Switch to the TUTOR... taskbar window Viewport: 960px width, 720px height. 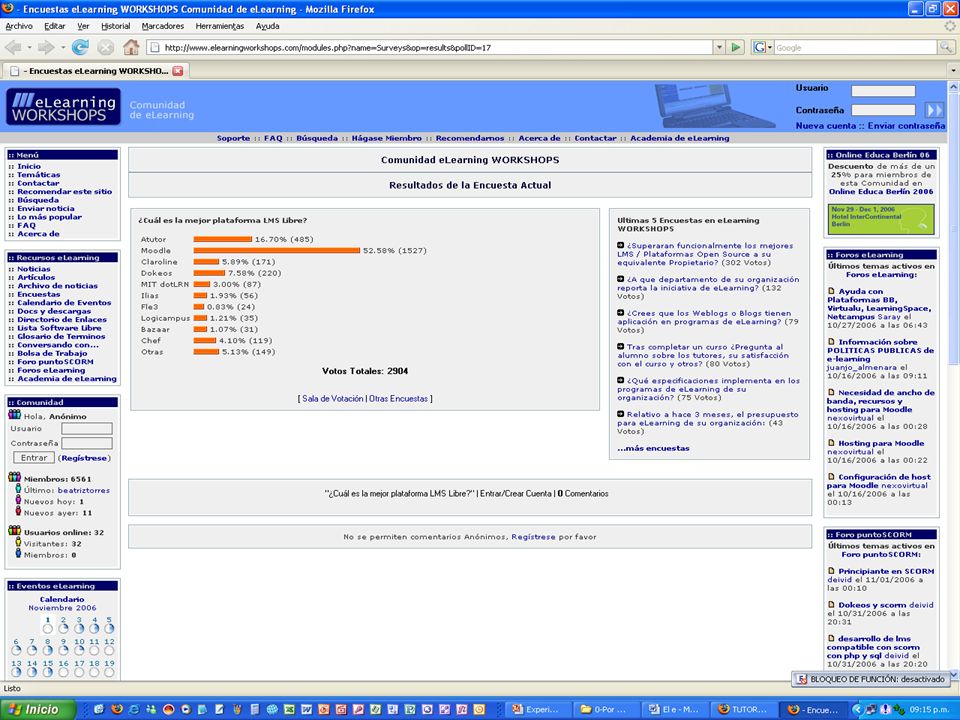pyautogui.click(x=744, y=710)
